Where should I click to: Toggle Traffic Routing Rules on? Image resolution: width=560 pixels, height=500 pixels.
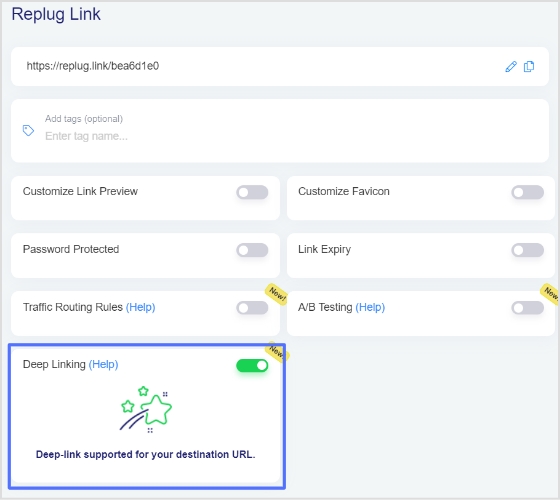point(252,308)
